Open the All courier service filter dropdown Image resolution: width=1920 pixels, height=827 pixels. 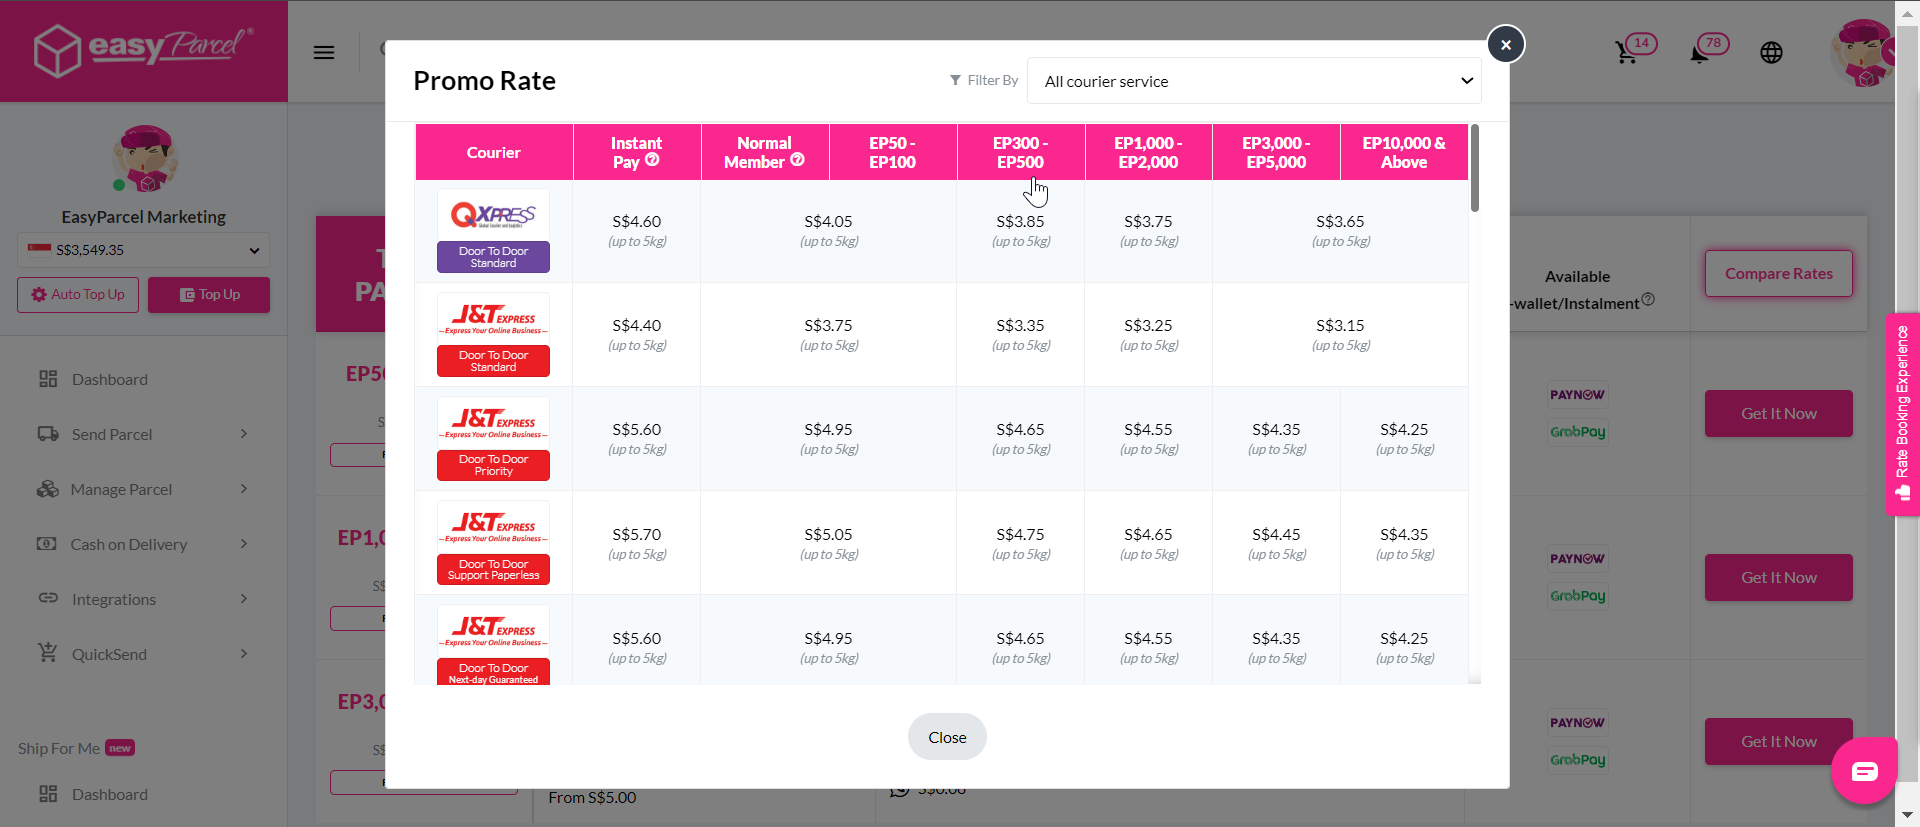(1254, 81)
